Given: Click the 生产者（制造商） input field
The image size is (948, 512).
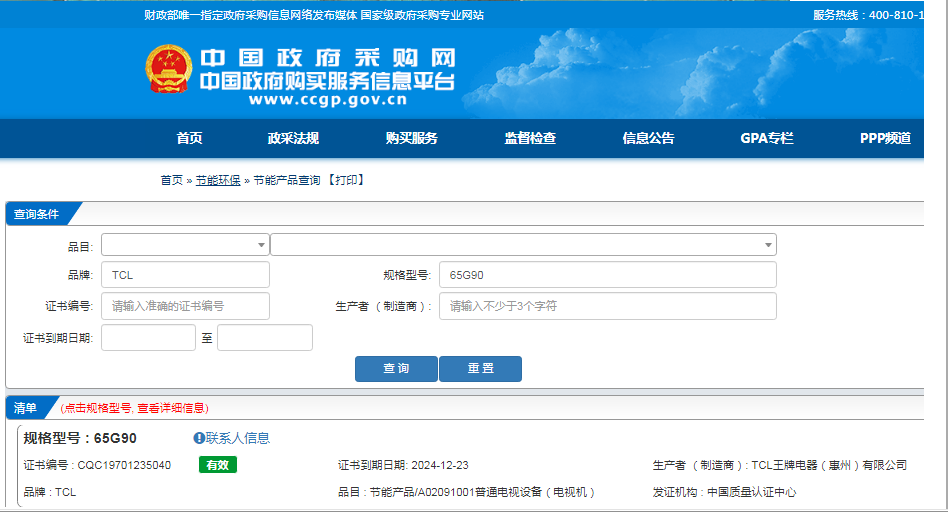Looking at the screenshot, I should (608, 306).
